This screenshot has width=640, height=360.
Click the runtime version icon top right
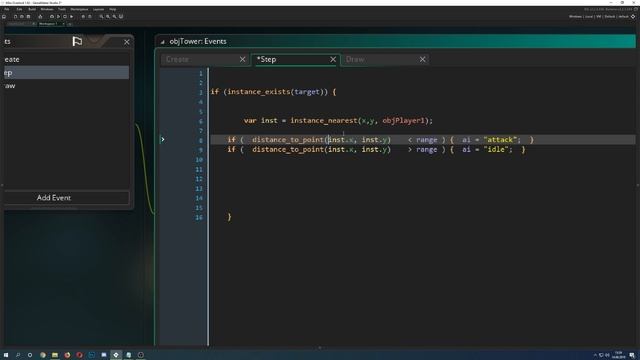click(636, 9)
